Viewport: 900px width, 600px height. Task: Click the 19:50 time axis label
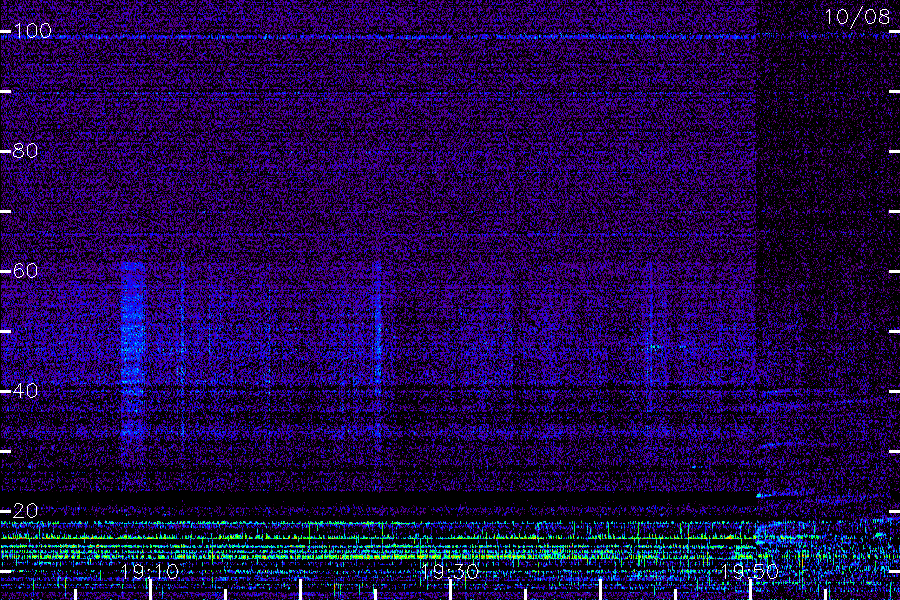(749, 571)
